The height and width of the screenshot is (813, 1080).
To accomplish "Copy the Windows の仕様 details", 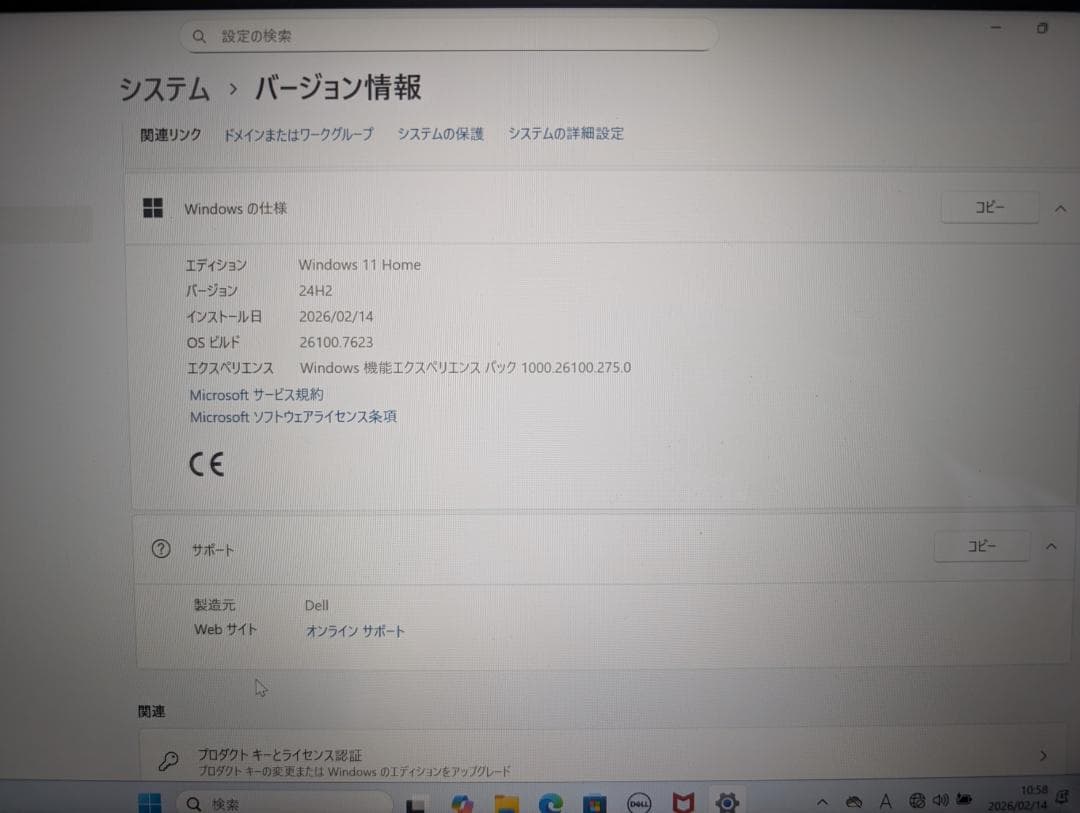I will (989, 207).
